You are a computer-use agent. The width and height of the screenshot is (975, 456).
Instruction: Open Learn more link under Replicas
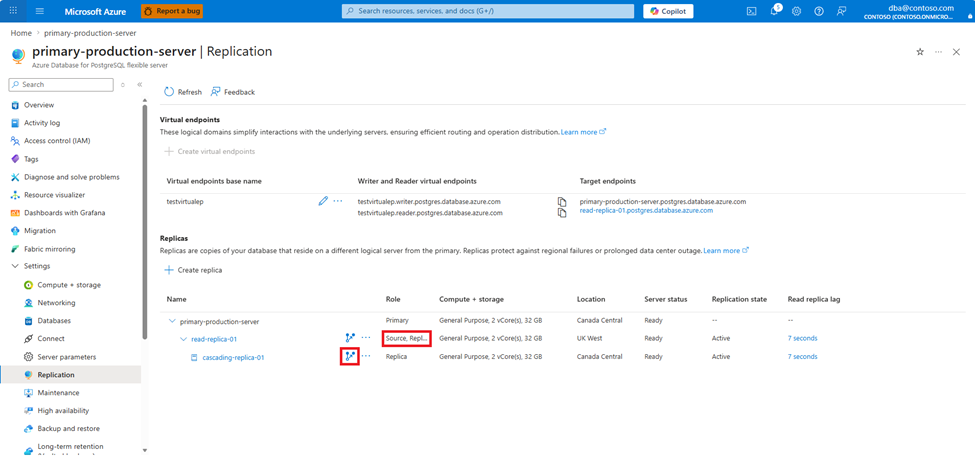point(726,251)
